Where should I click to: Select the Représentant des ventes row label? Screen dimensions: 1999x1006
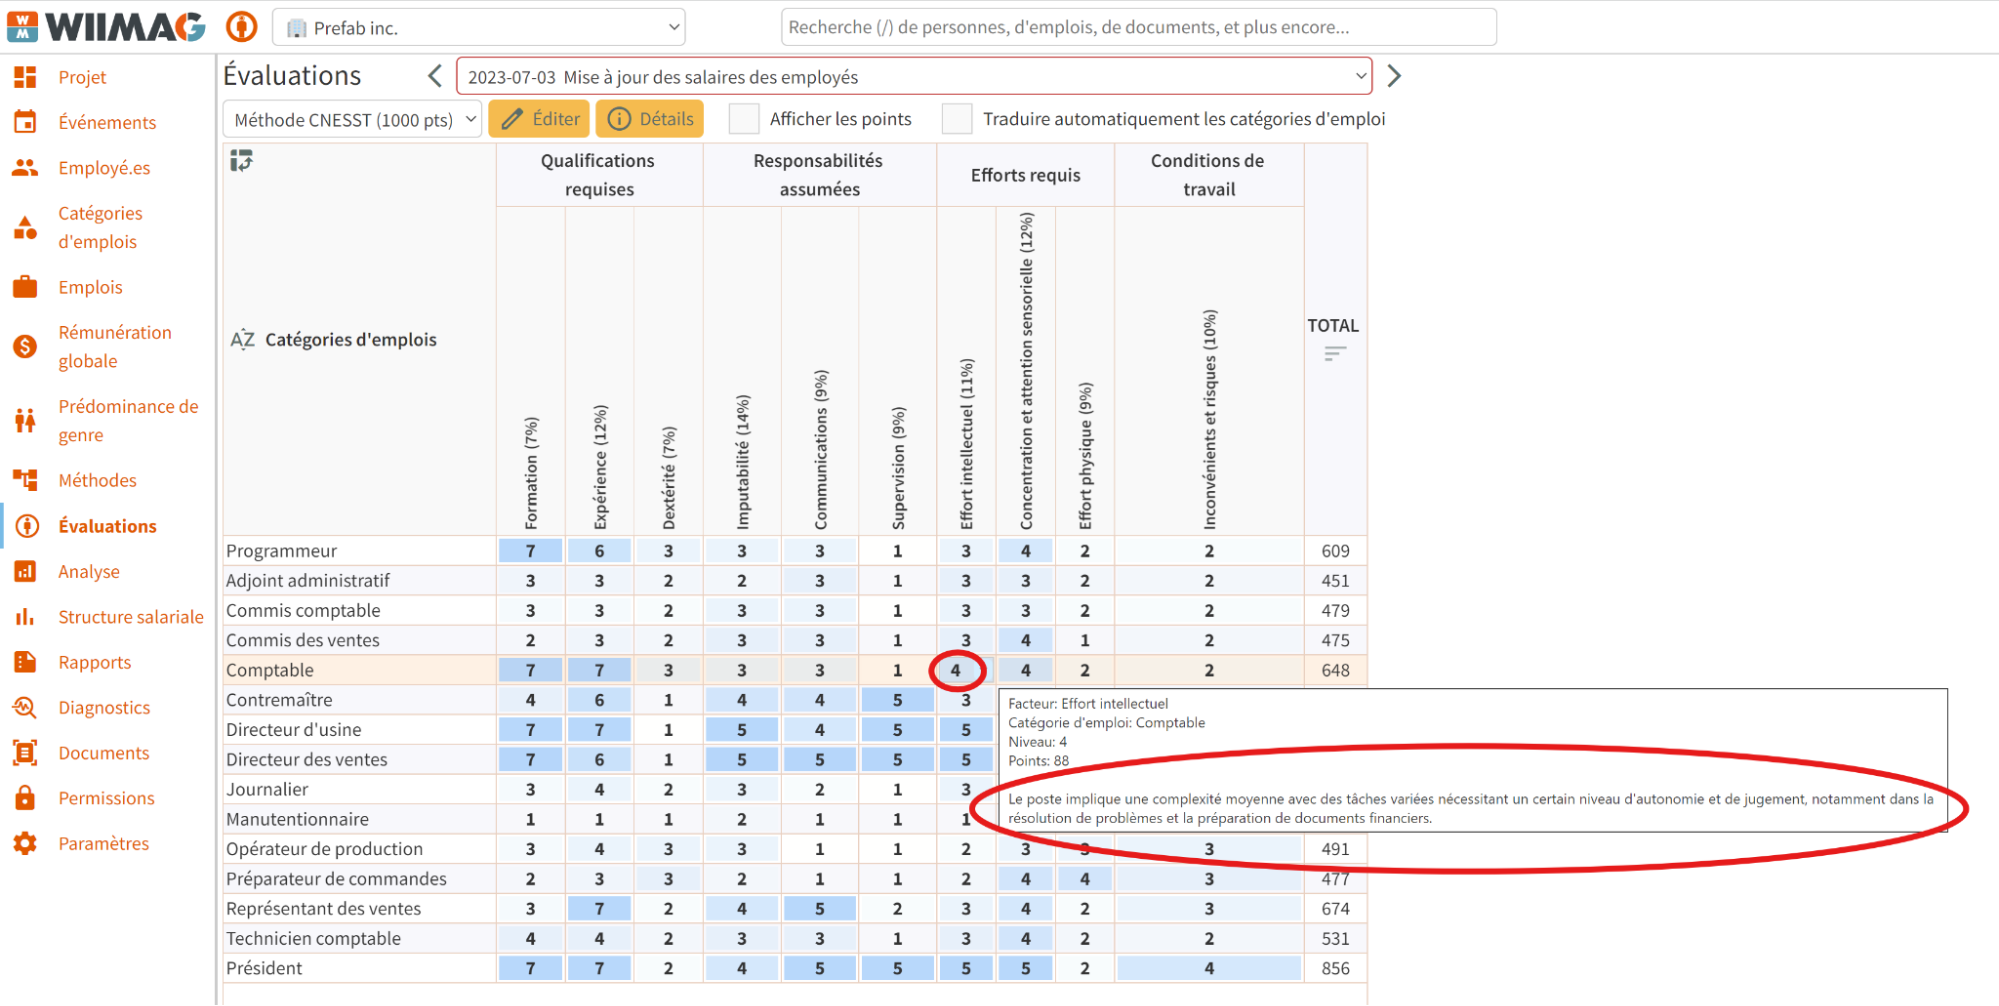[x=323, y=908]
